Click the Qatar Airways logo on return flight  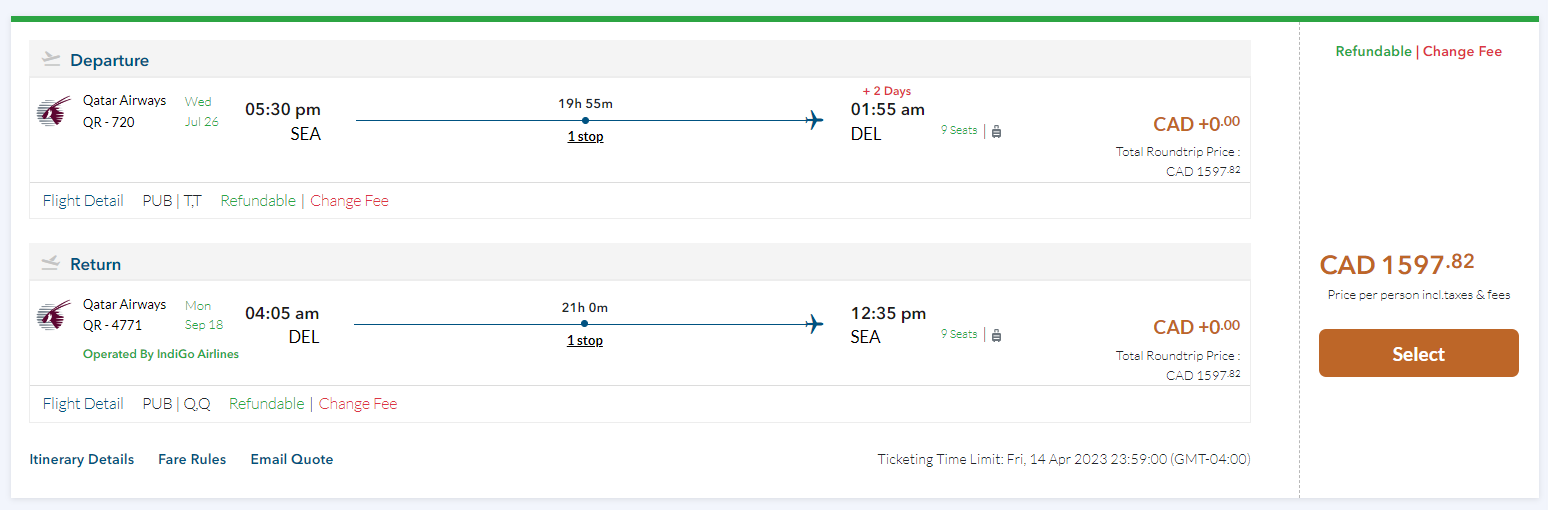54,314
